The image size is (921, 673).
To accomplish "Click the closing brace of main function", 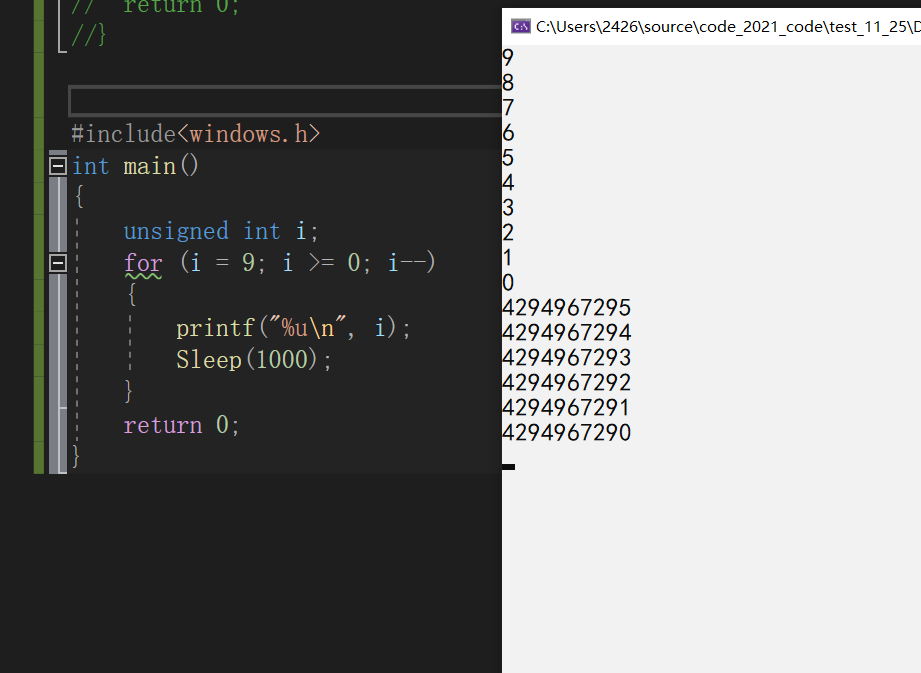I will tap(76, 456).
